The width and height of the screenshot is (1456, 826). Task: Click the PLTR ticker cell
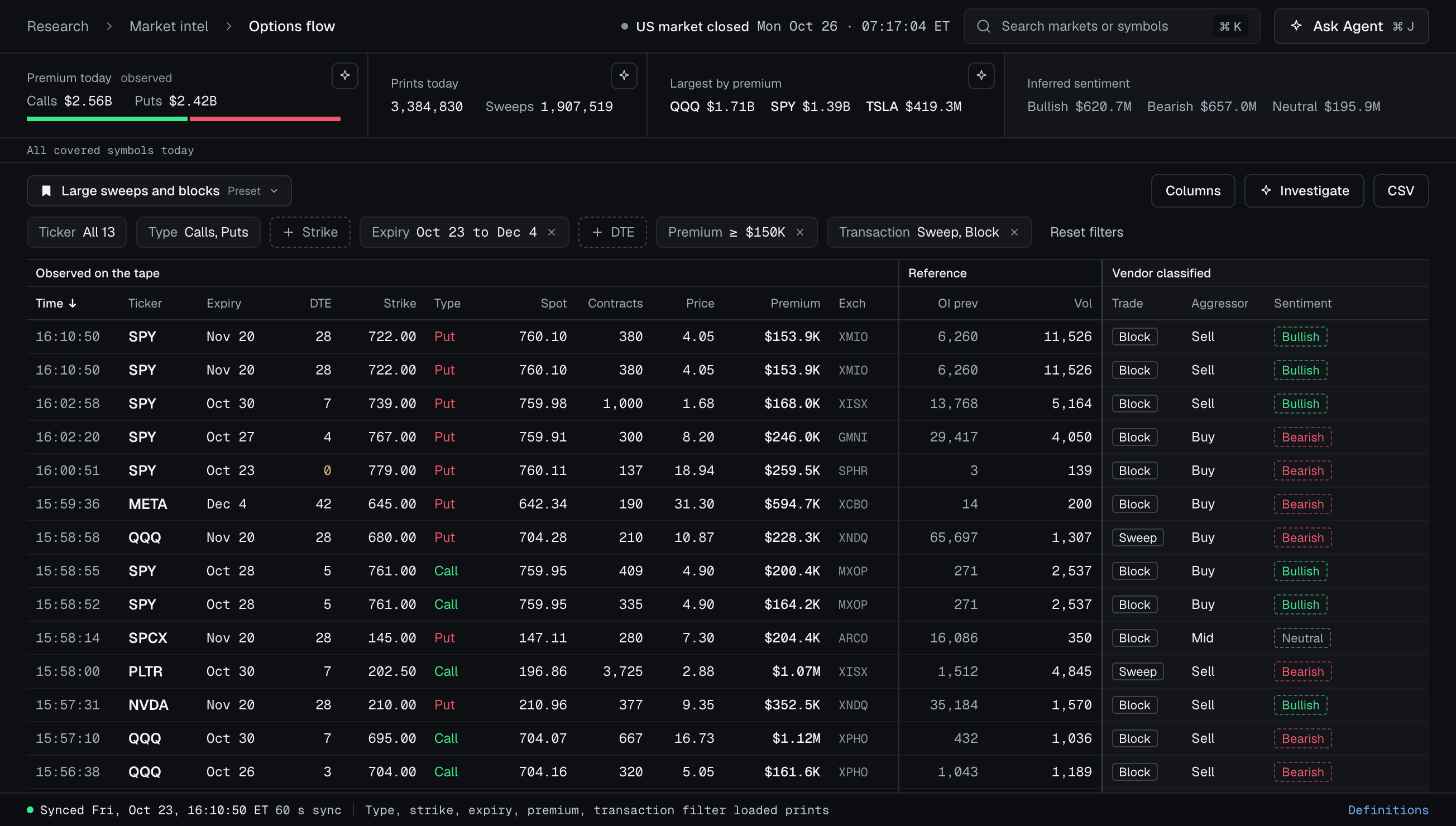[146, 671]
